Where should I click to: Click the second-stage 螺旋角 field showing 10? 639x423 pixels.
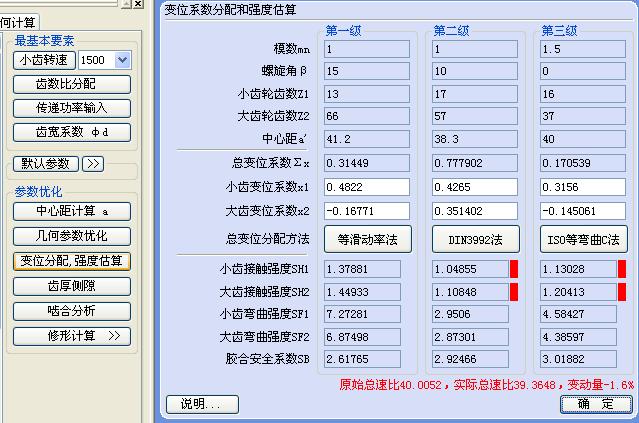(475, 71)
